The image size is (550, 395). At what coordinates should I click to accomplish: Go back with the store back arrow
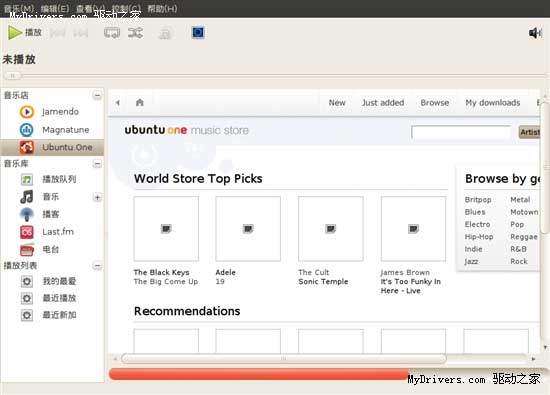118,102
